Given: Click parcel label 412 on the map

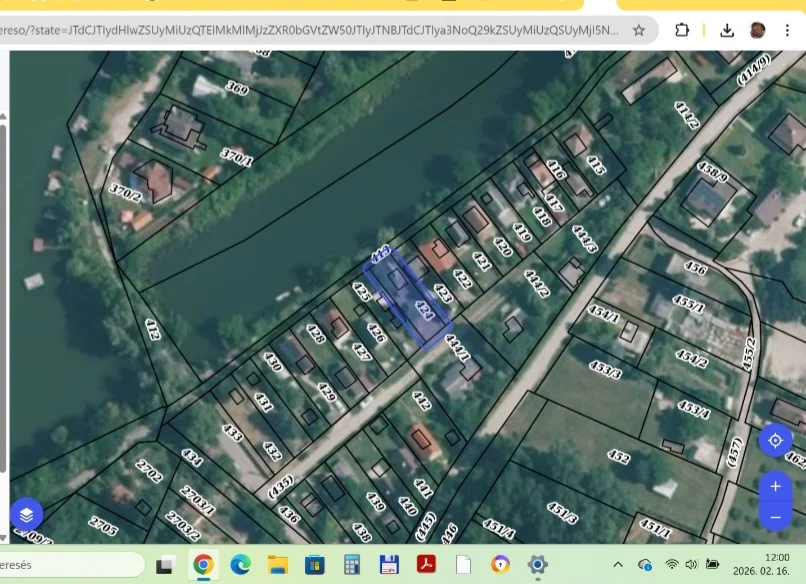Looking at the screenshot, I should click(152, 329).
